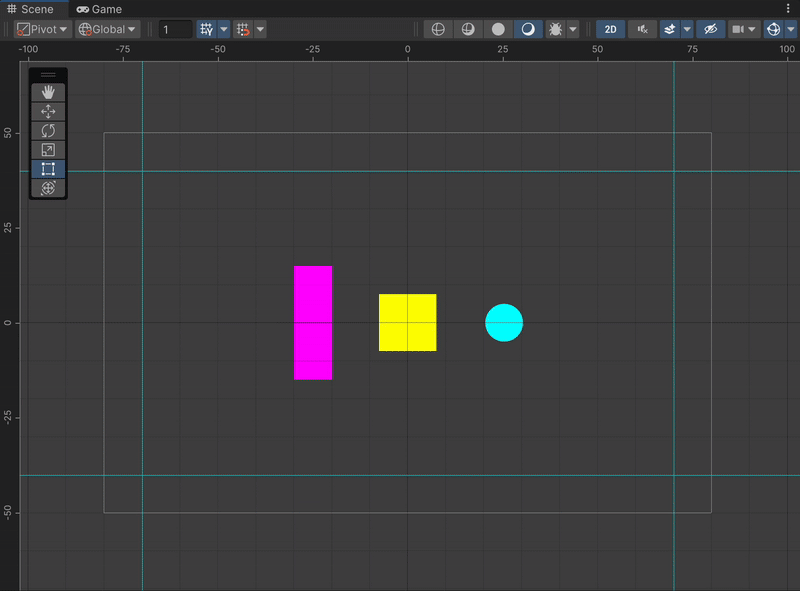Toggle hidden objects visibility eye icon
This screenshot has height=591, width=800.
coord(710,30)
